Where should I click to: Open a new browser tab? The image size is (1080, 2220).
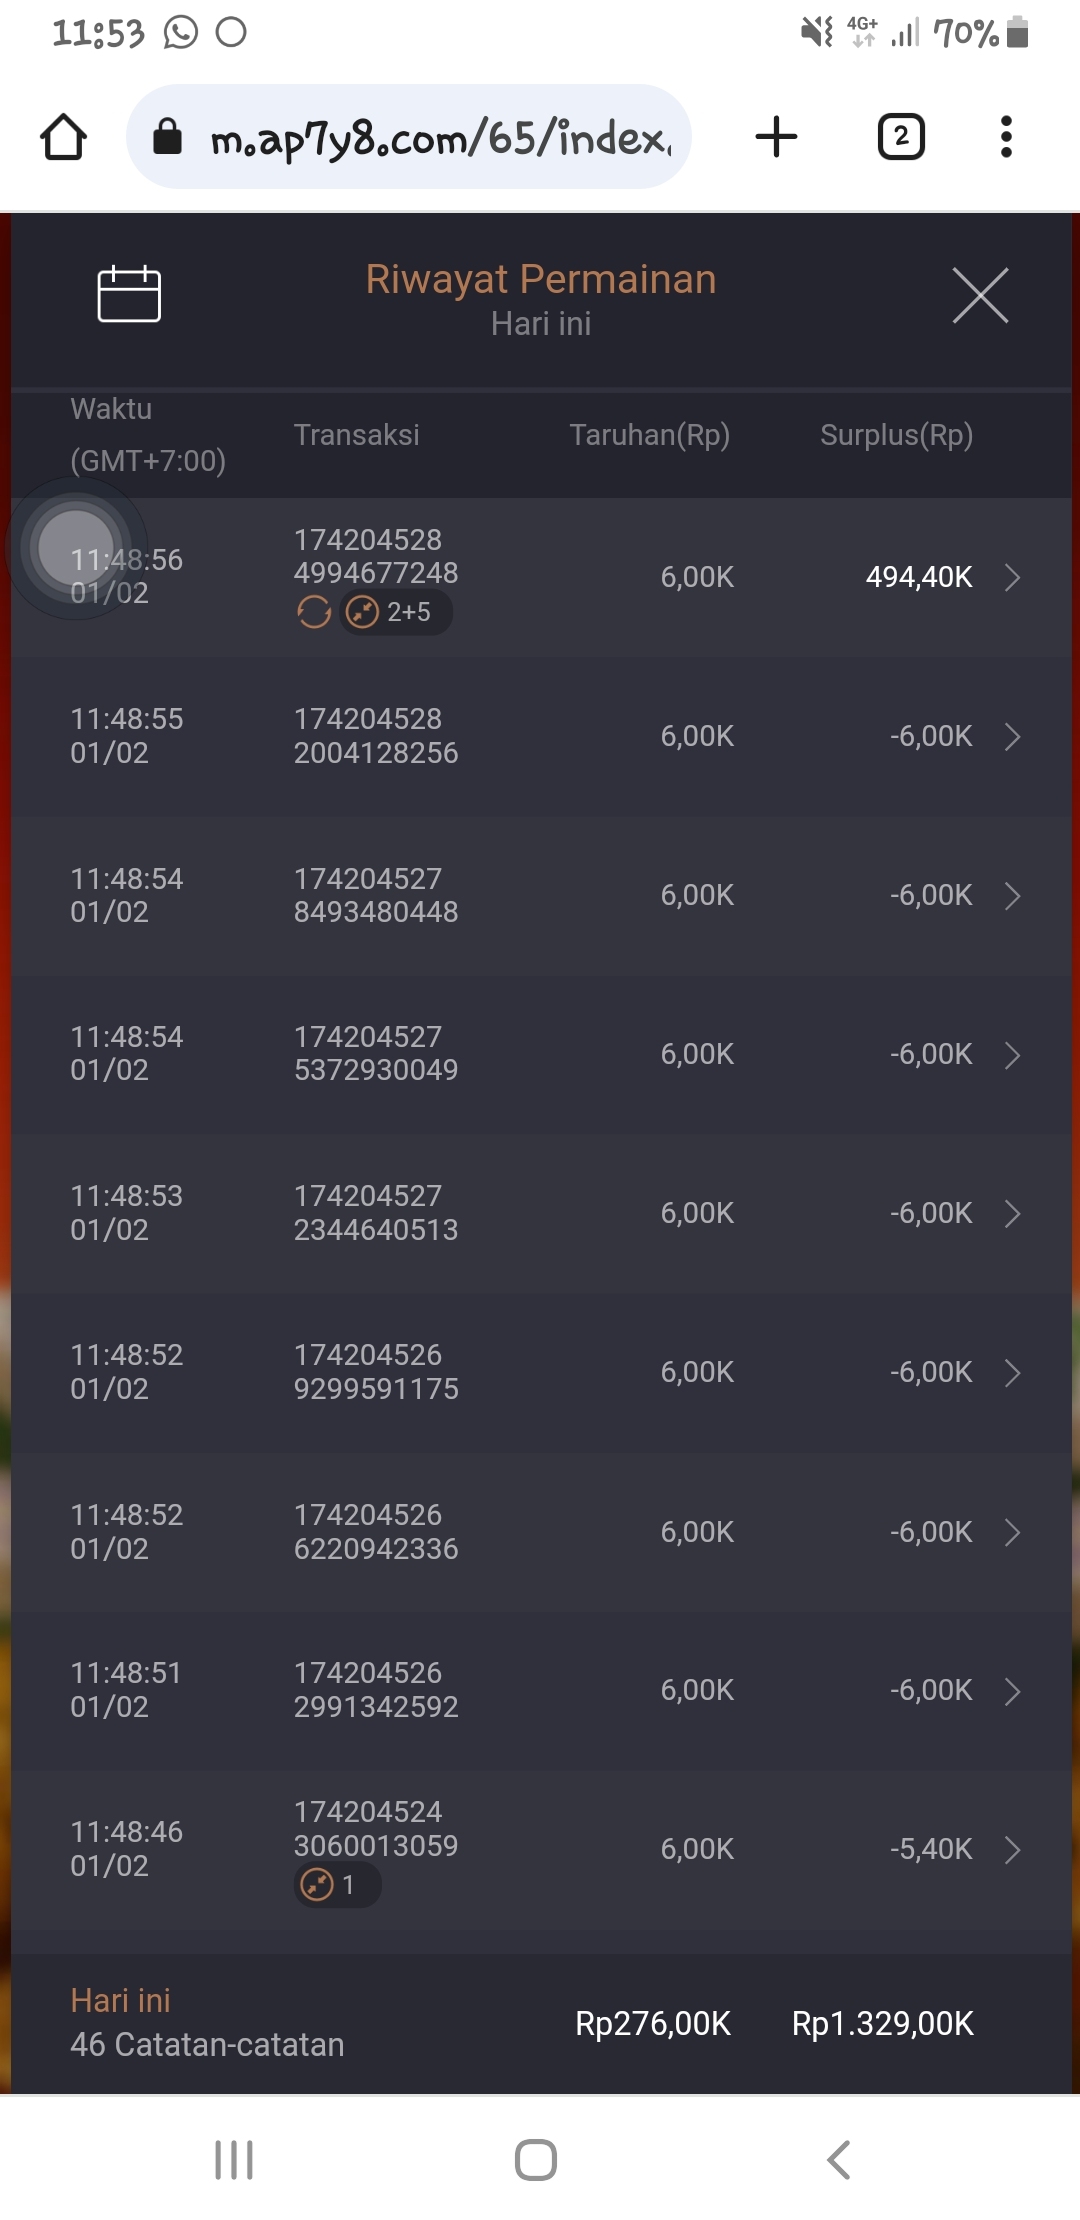[776, 137]
